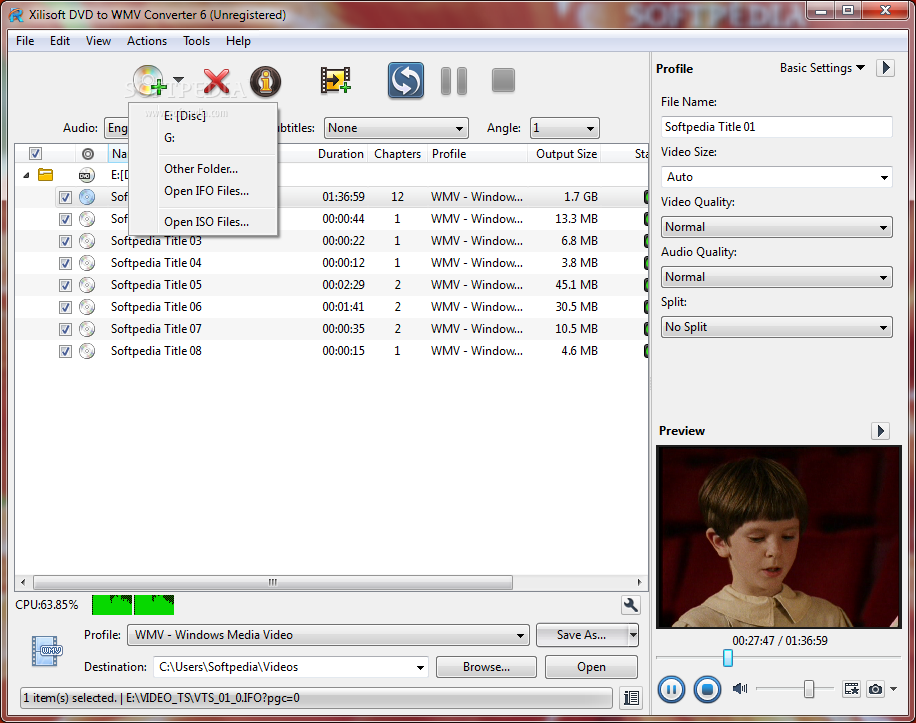Open the Video Quality dropdown
Viewport: 916px width, 723px height.
pyautogui.click(x=776, y=227)
